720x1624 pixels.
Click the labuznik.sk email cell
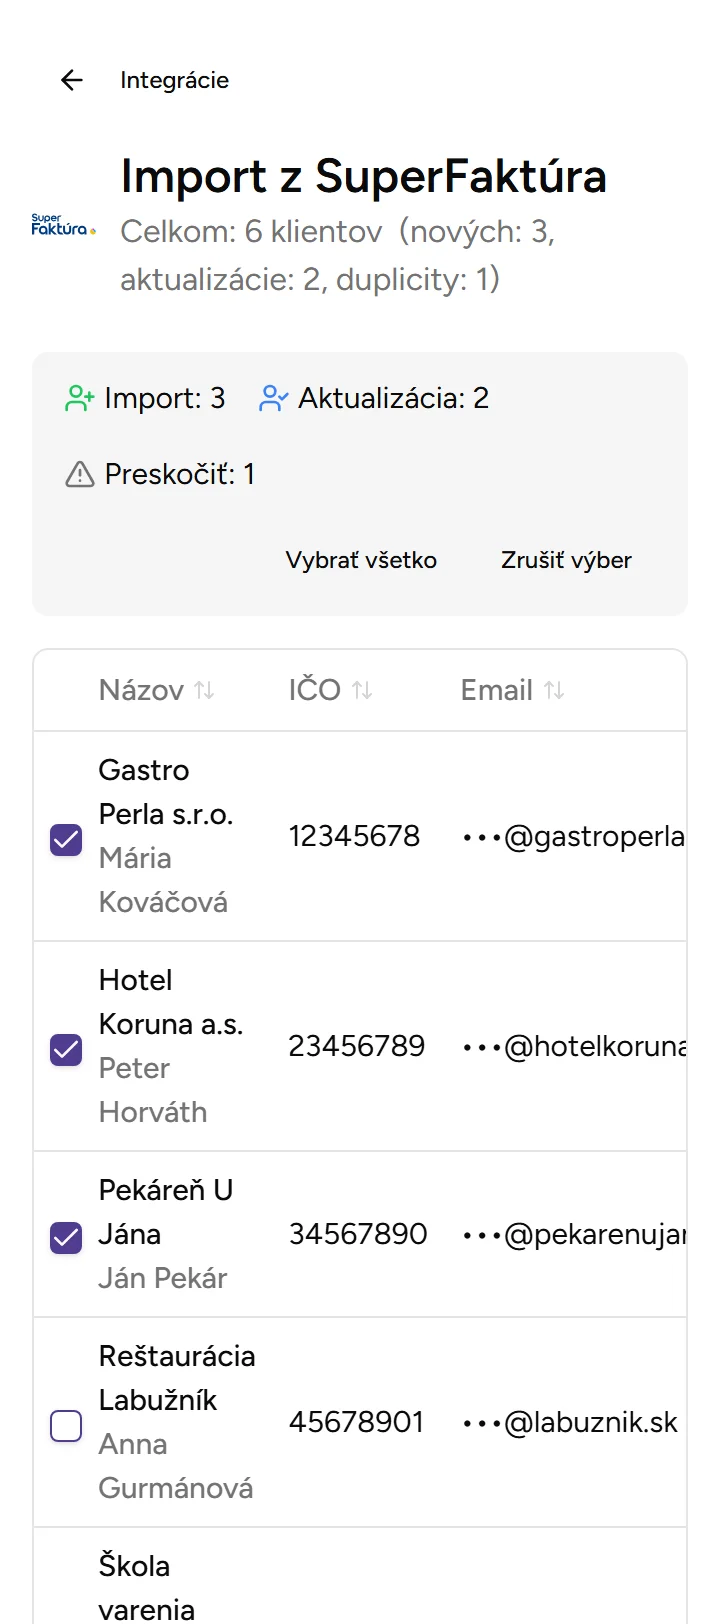point(571,1422)
